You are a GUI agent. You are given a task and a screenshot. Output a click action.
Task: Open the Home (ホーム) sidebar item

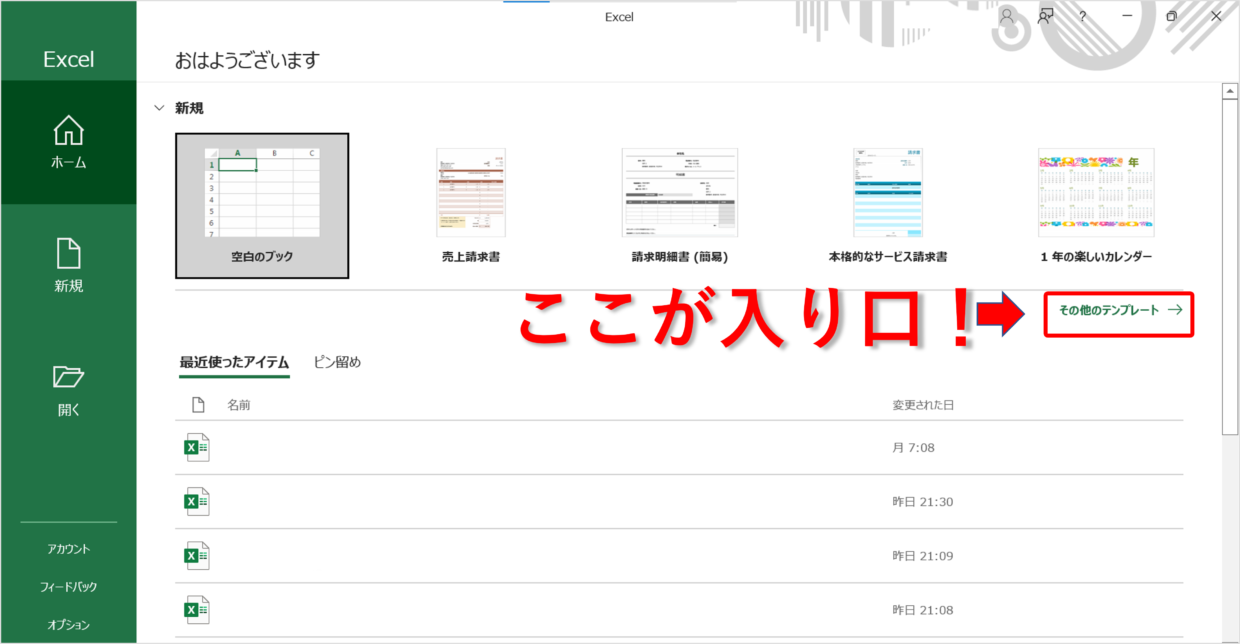click(69, 142)
